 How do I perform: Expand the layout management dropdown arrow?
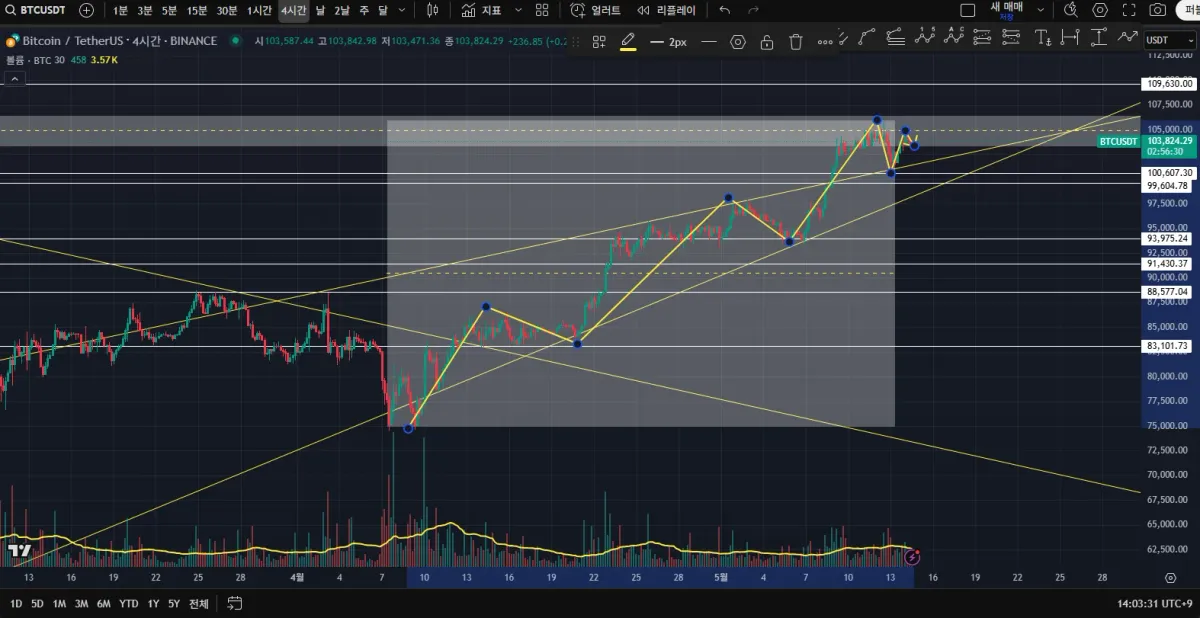1041,10
